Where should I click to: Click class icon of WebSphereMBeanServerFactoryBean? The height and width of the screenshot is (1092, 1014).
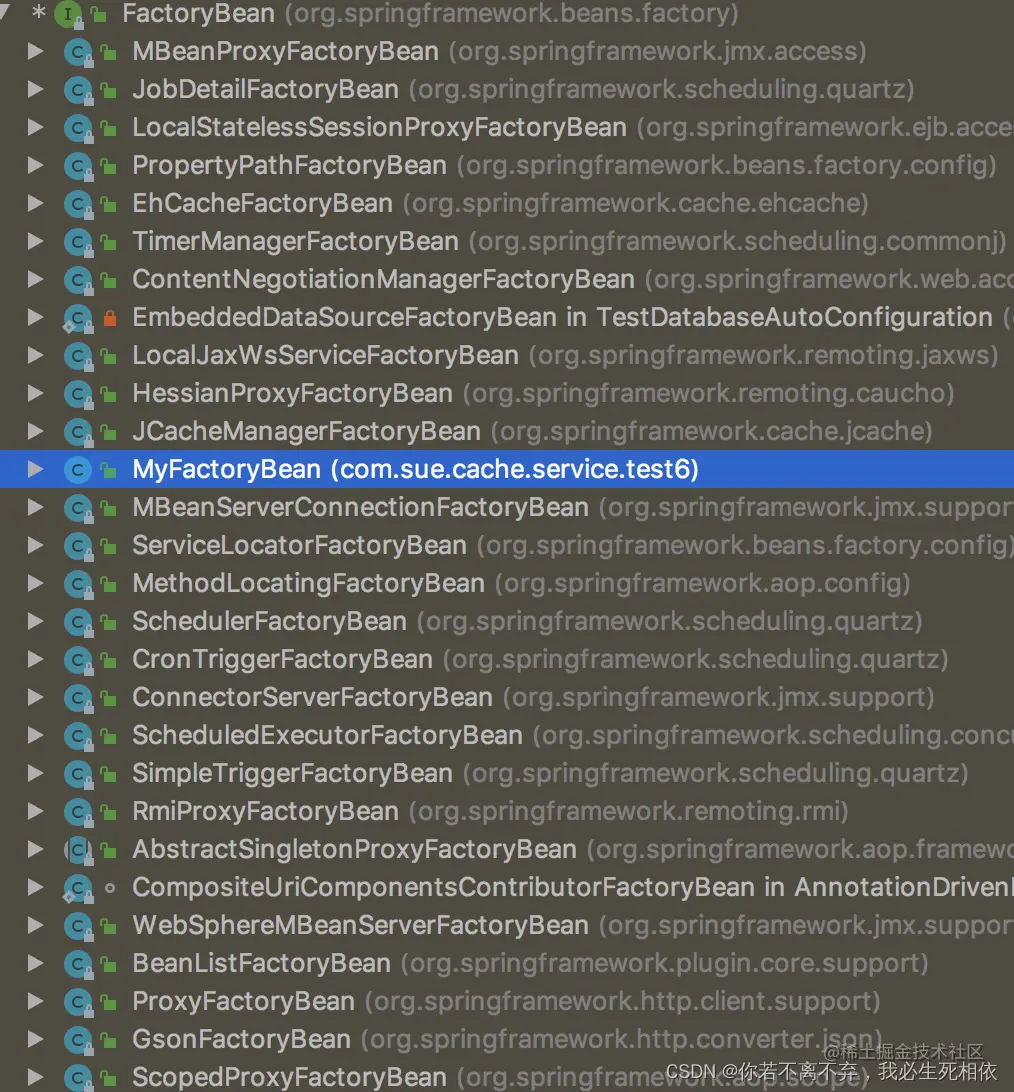click(78, 926)
